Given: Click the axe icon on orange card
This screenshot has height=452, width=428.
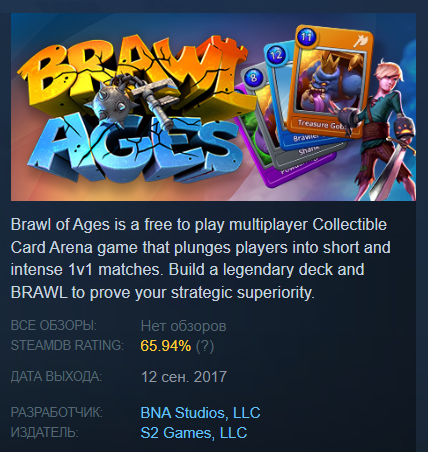Looking at the screenshot, I should pyautogui.click(x=361, y=41).
